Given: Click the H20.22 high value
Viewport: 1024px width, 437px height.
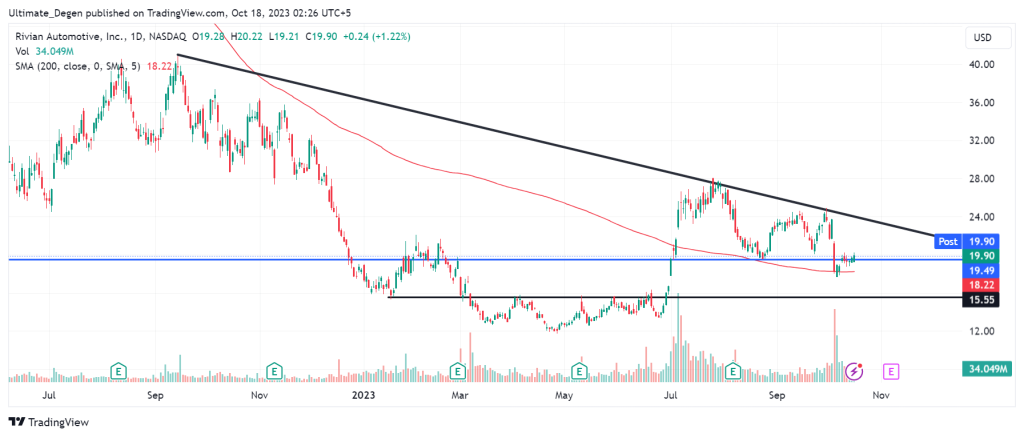Looking at the screenshot, I should click(x=247, y=37).
